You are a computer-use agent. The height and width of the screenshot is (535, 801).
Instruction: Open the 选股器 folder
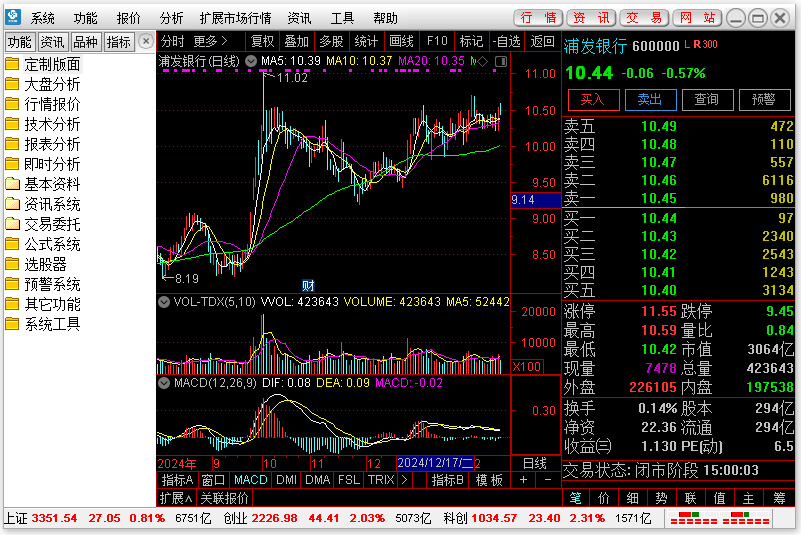(37, 264)
